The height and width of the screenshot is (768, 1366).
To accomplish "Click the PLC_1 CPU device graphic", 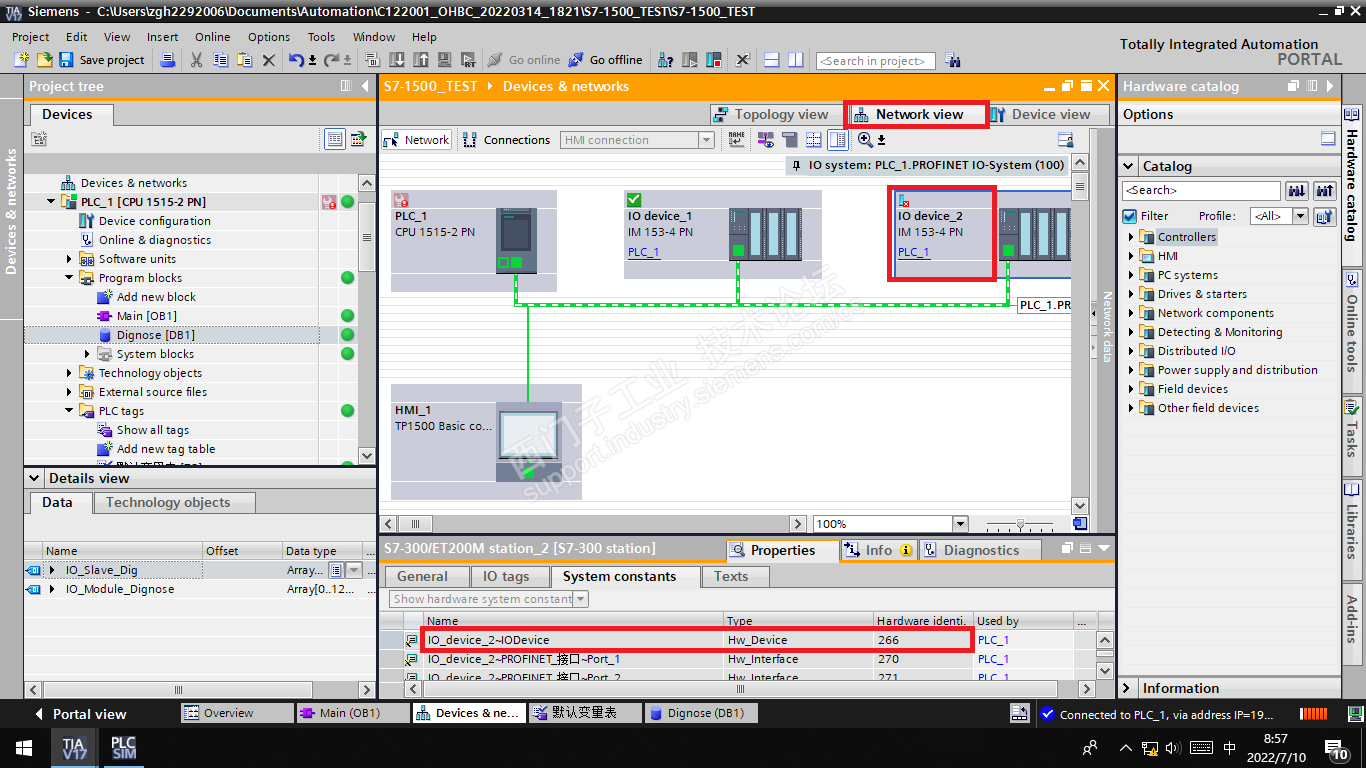I will click(516, 240).
